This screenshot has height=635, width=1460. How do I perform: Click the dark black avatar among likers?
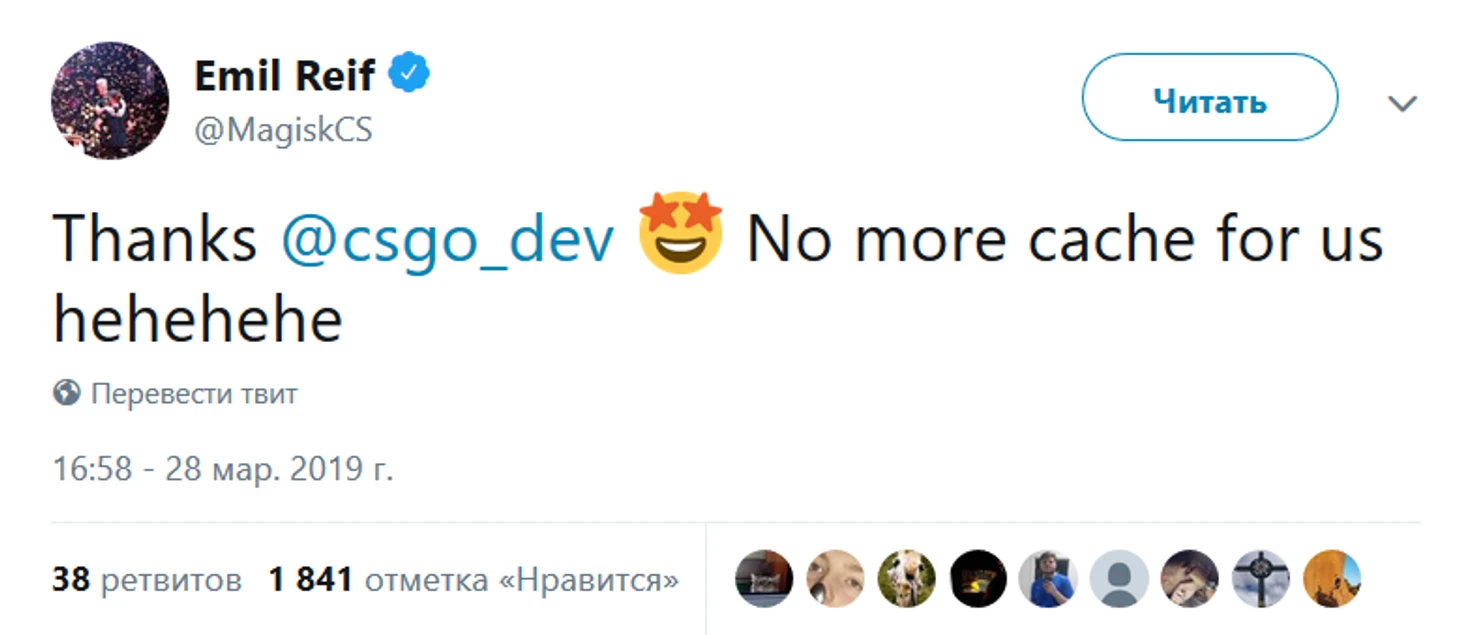click(x=977, y=578)
